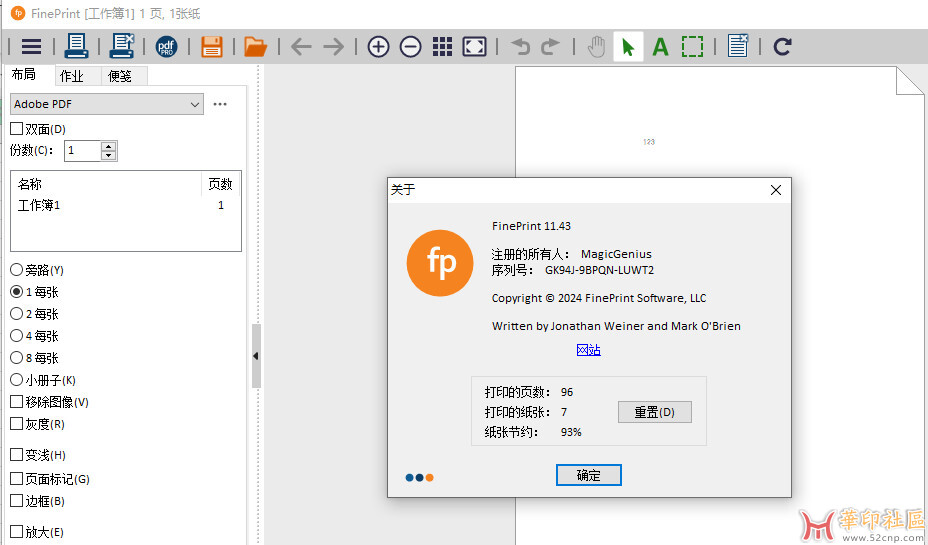The width and height of the screenshot is (928, 545).
Task: Select the 1 每张 radio option
Action: pyautogui.click(x=17, y=292)
